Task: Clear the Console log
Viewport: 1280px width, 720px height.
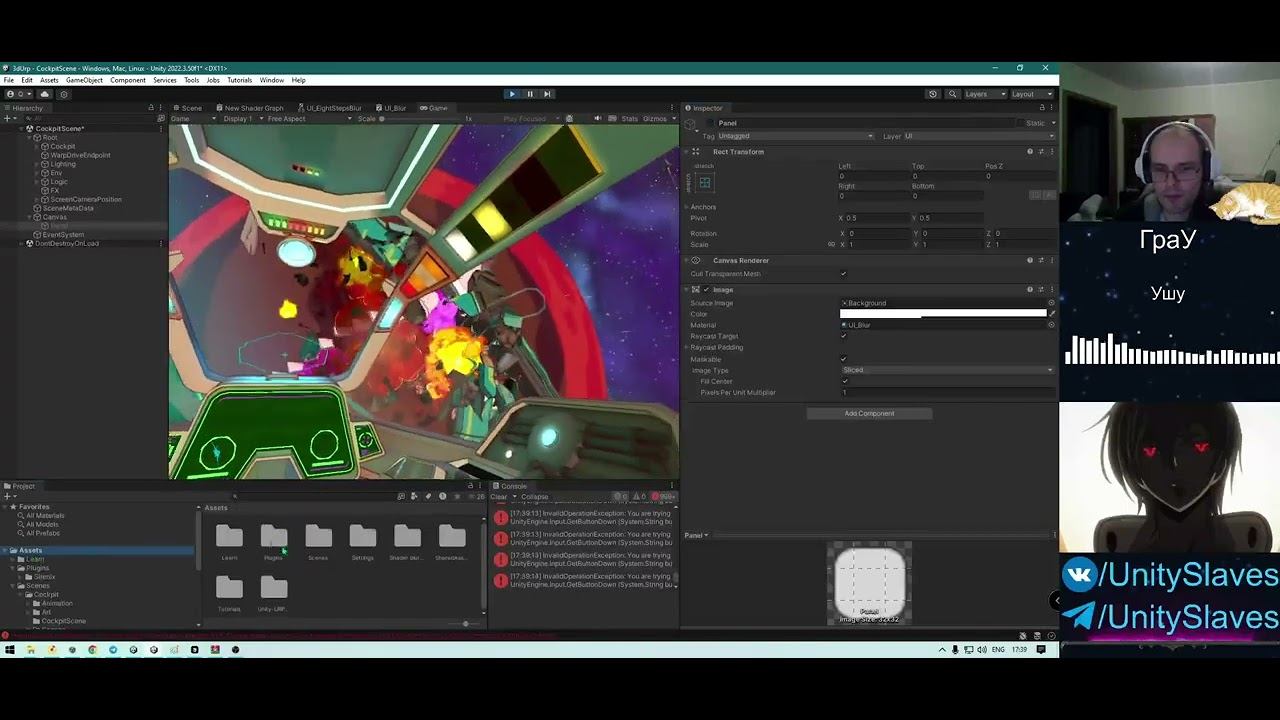Action: (x=497, y=497)
